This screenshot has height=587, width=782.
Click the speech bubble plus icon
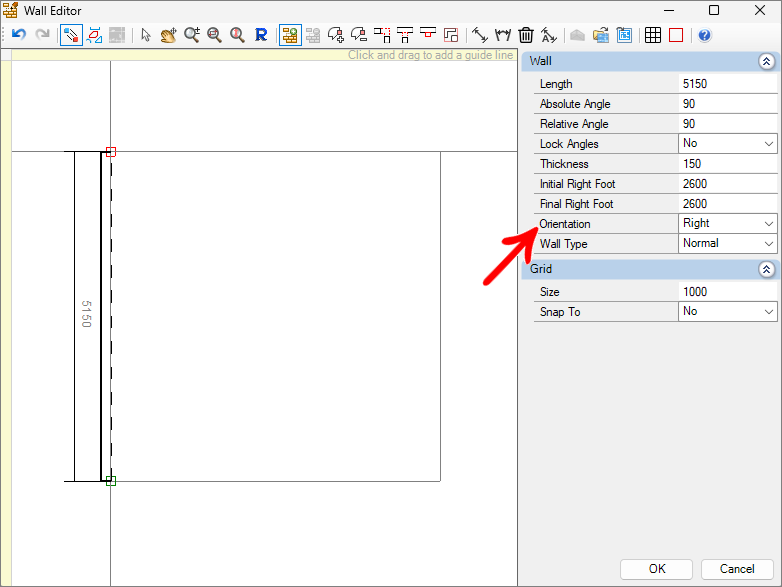[336, 35]
